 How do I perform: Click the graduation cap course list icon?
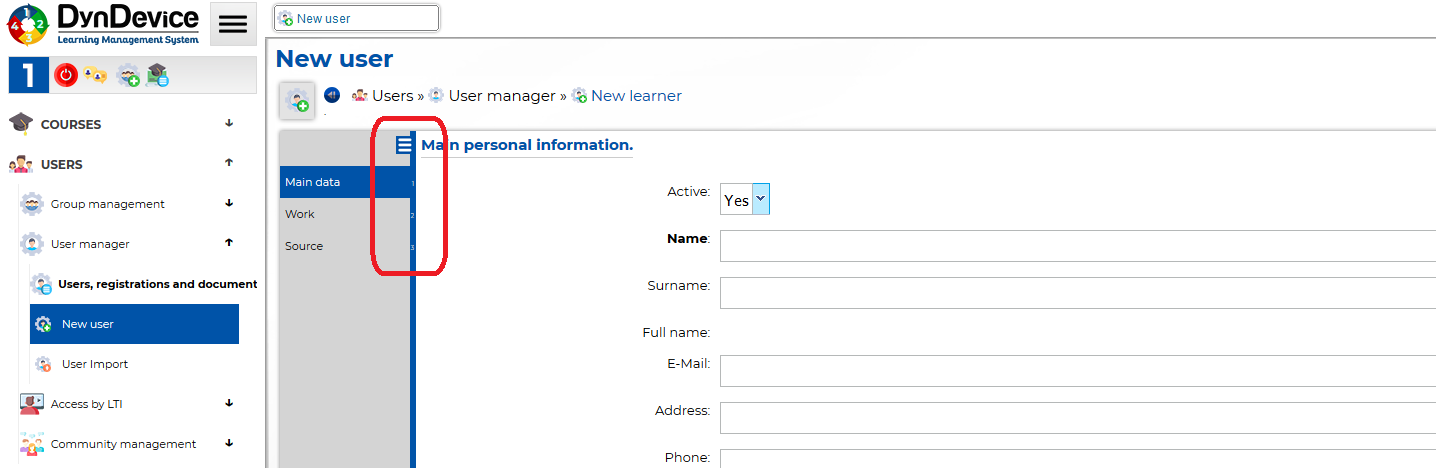click(x=158, y=75)
